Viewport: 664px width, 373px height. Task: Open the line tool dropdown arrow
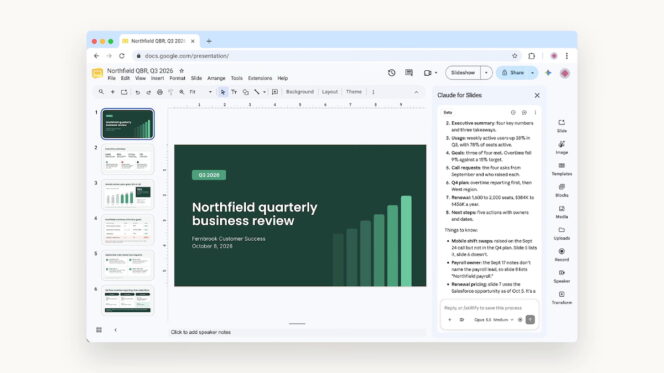coord(264,92)
